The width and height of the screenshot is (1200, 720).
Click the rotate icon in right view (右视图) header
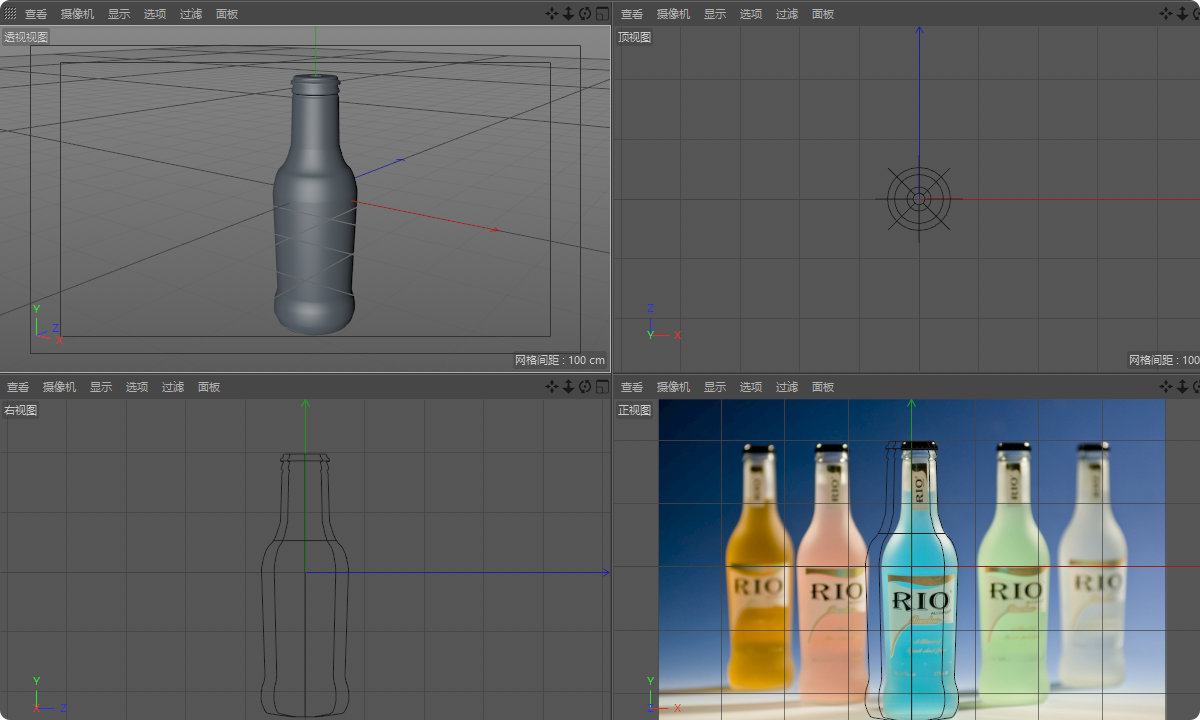click(x=585, y=387)
